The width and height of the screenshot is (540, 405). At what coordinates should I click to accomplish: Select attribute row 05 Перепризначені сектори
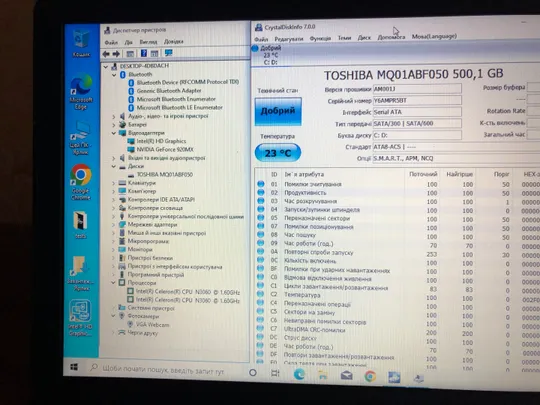[398, 219]
